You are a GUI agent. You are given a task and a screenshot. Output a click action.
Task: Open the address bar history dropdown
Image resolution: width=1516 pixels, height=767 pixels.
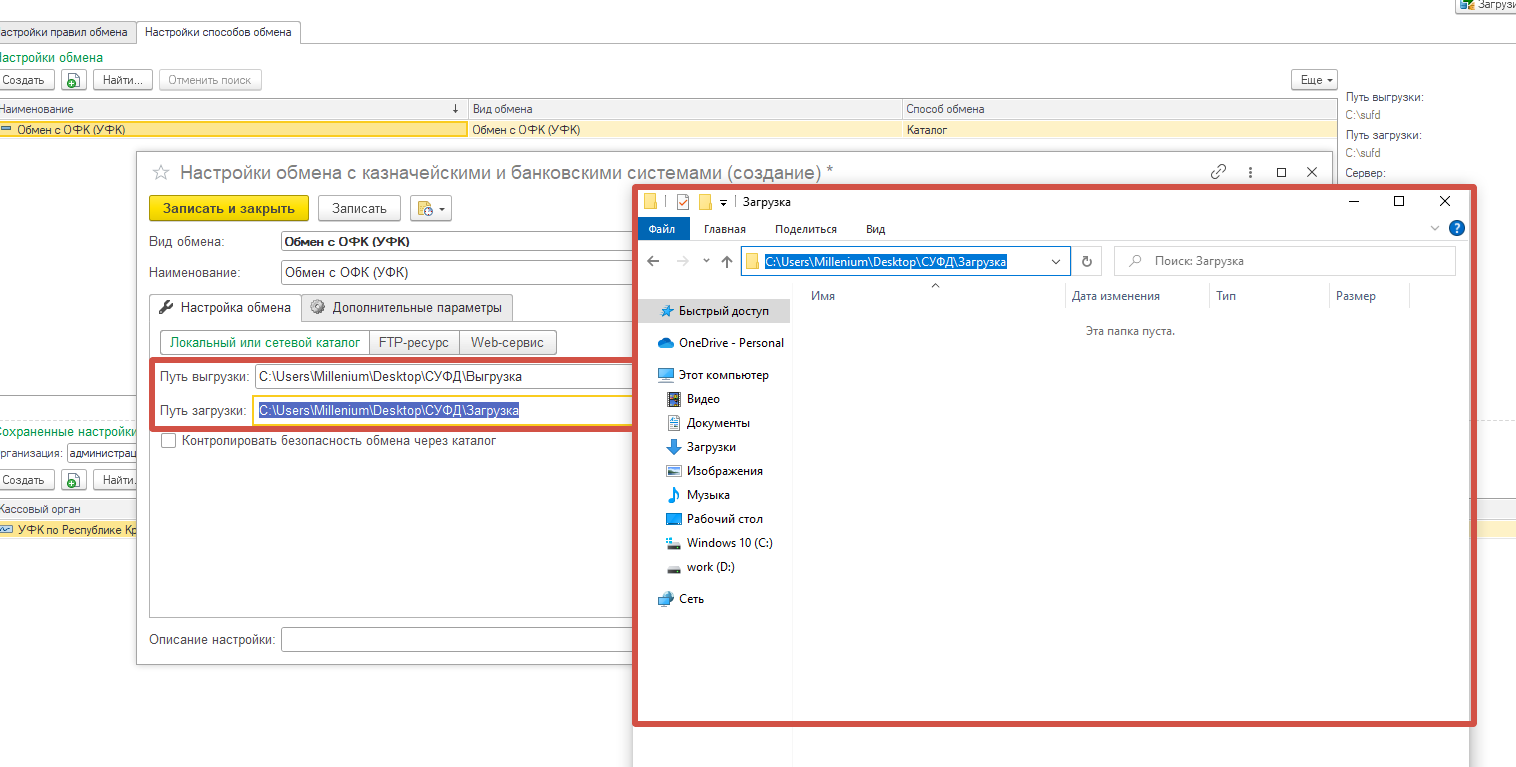pyautogui.click(x=1057, y=261)
